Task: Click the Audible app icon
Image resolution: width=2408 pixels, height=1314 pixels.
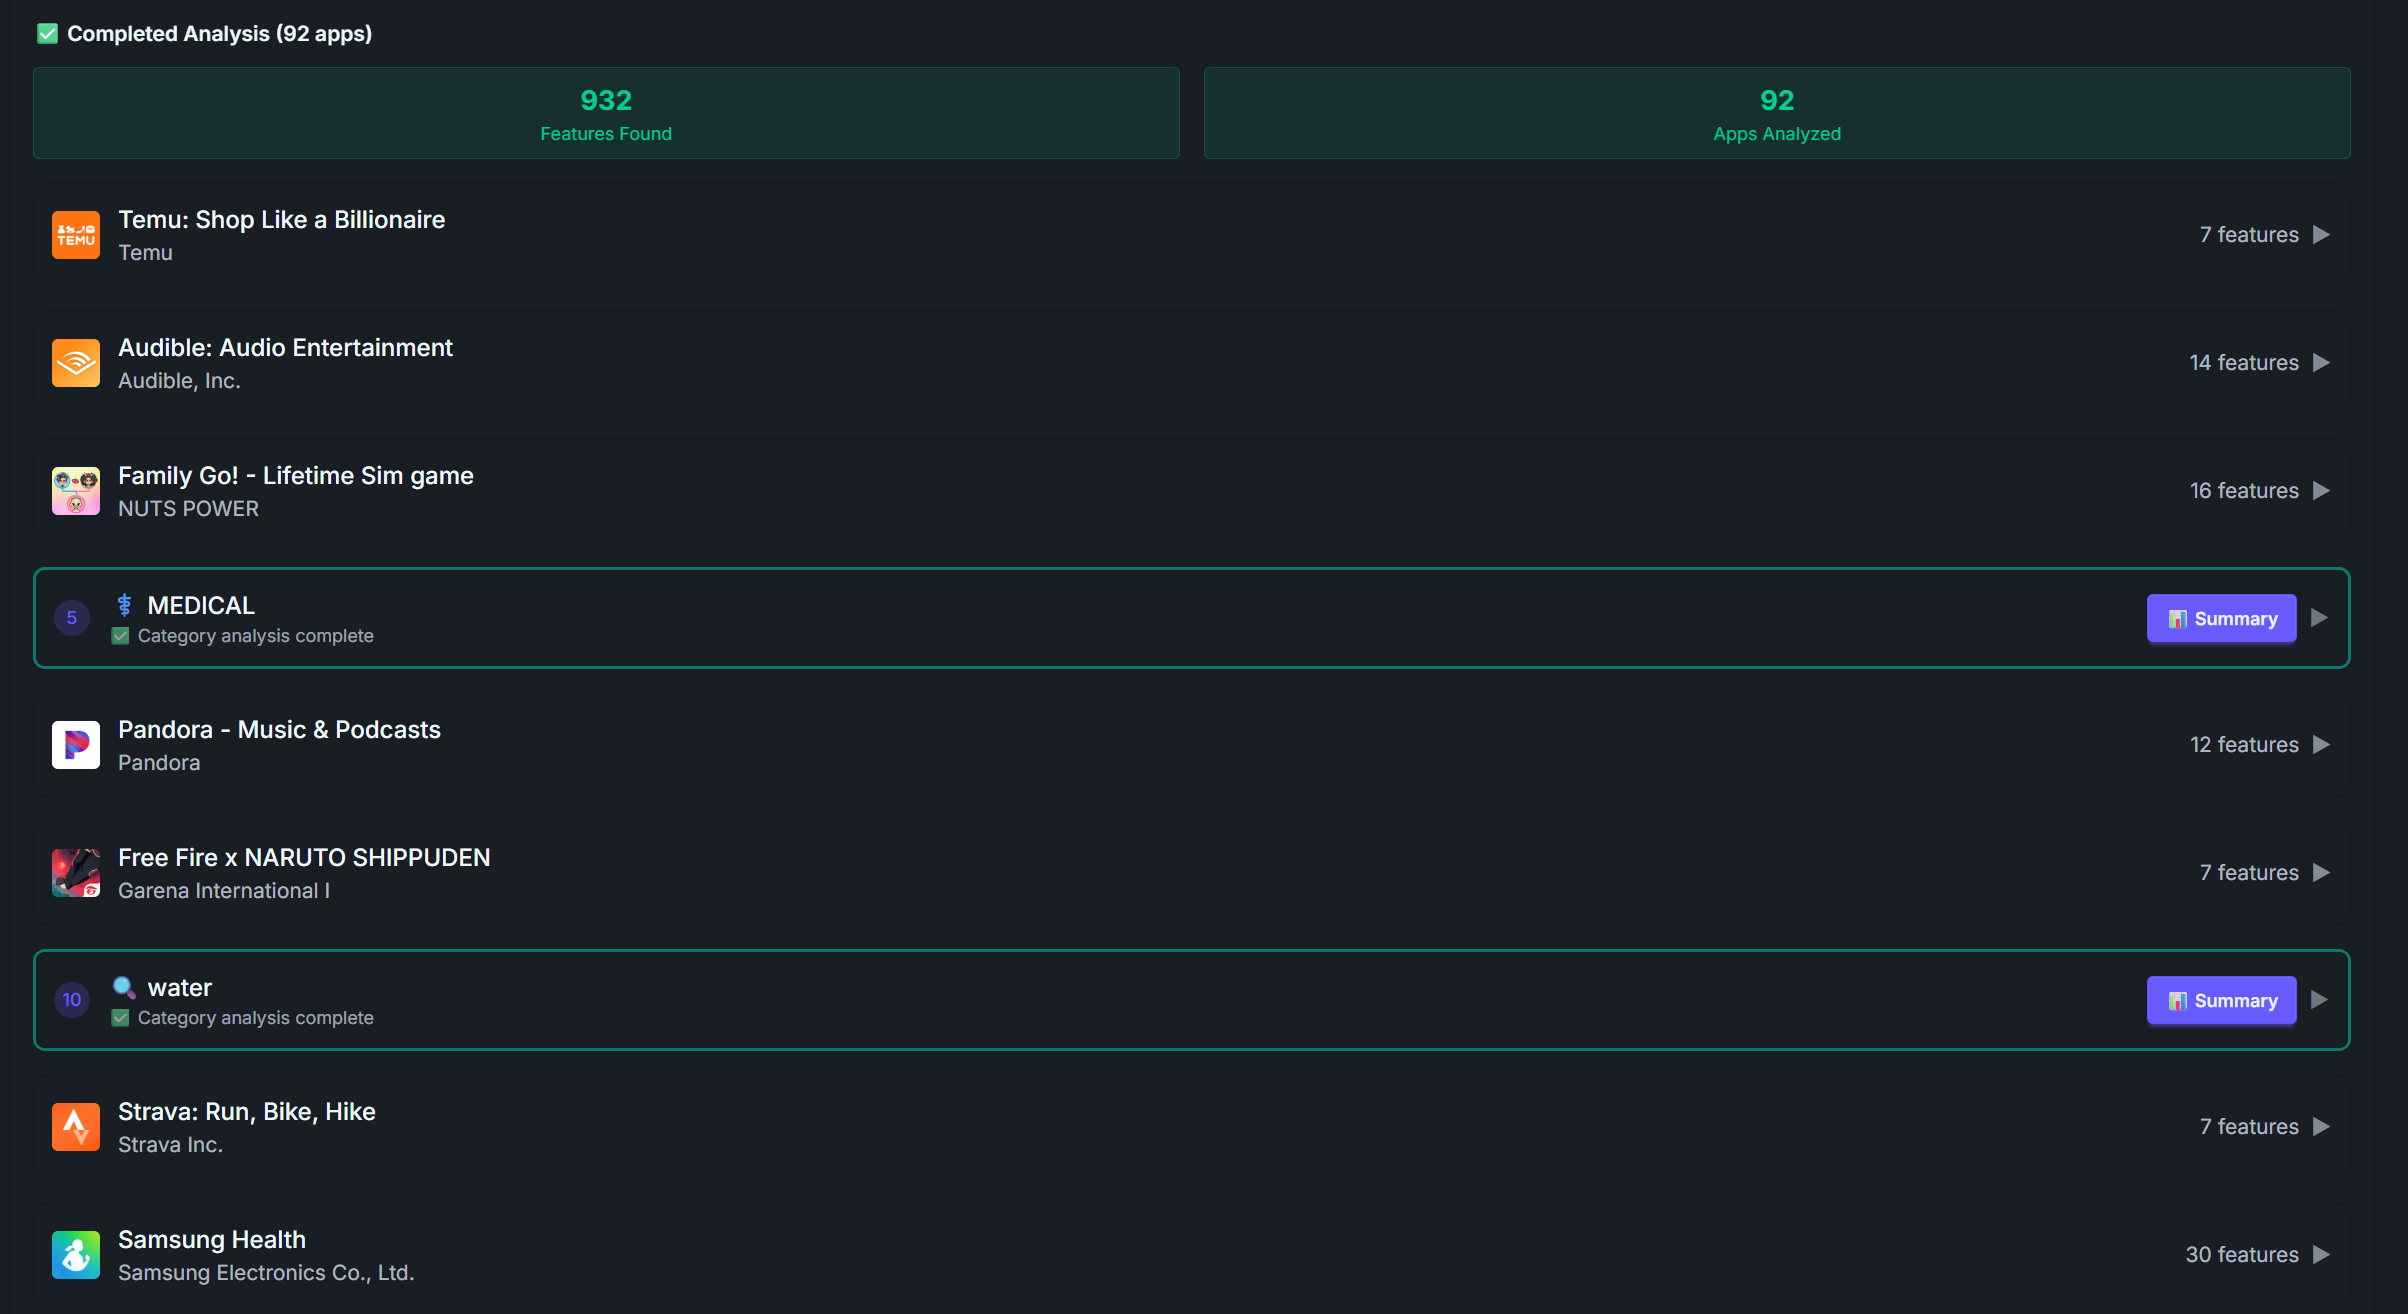Action: (76, 363)
